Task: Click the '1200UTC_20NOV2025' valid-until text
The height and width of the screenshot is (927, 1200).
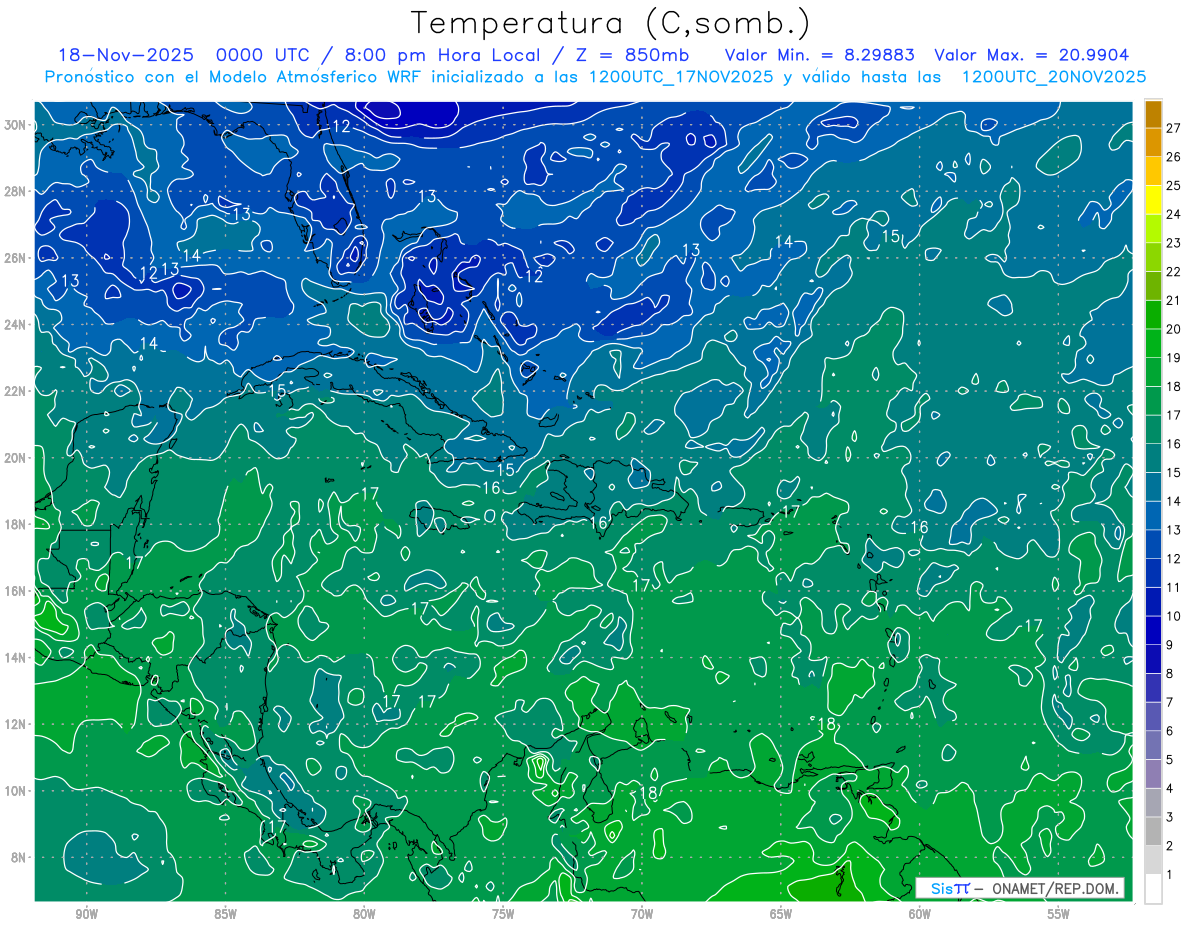Action: point(1053,76)
